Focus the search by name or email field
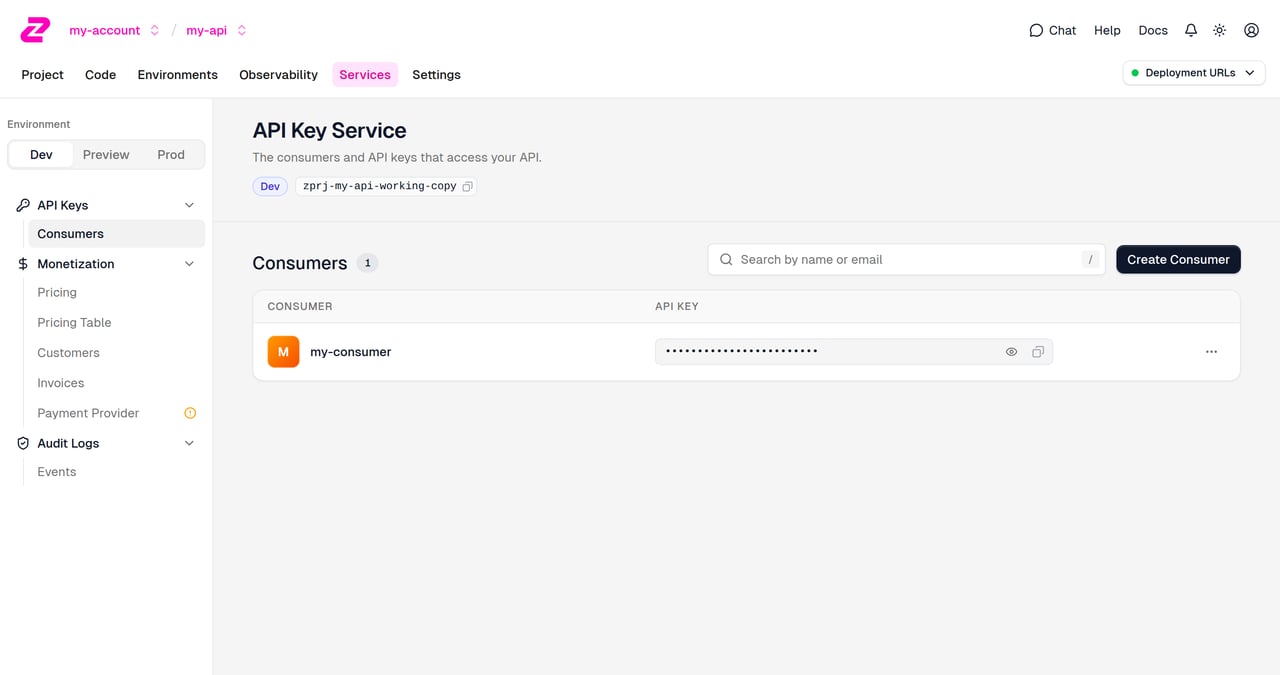The image size is (1280, 675). [x=906, y=259]
